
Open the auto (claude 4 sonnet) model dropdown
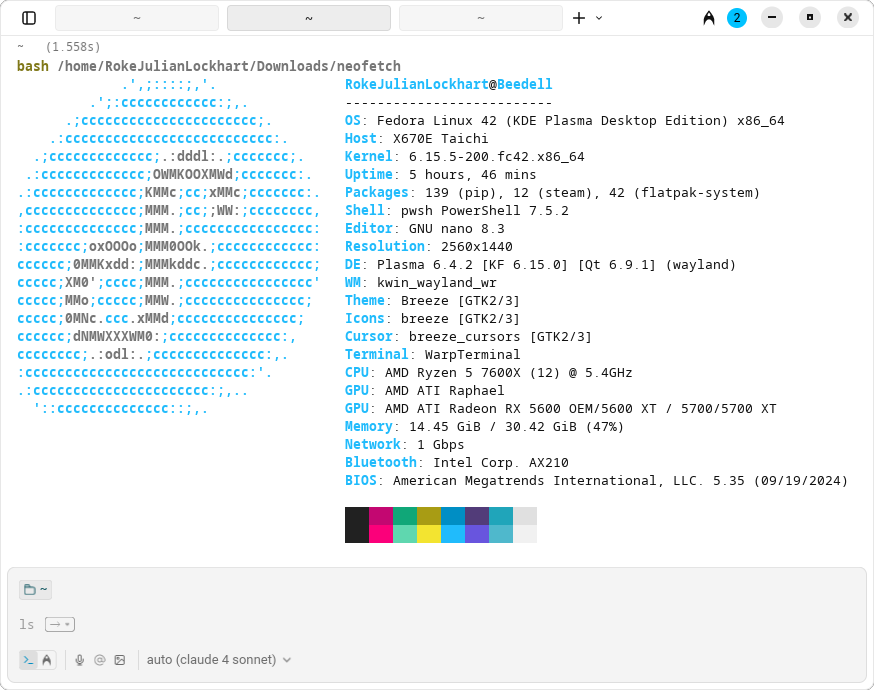coord(219,660)
